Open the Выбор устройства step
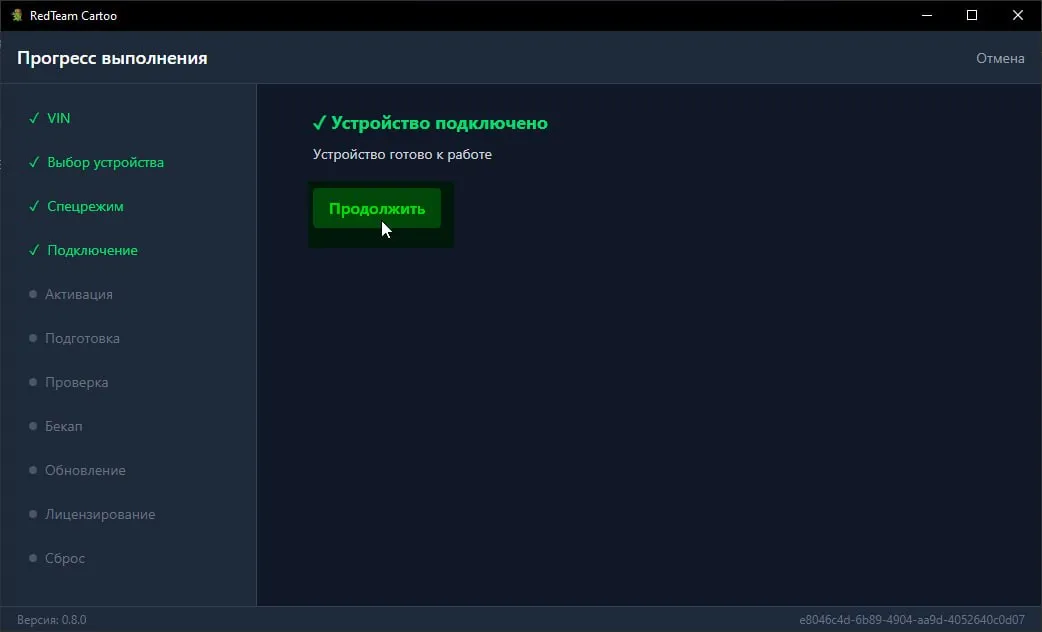This screenshot has height=632, width=1042. click(x=105, y=162)
